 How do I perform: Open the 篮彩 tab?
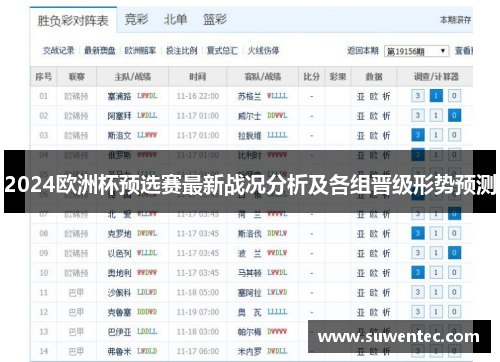pos(215,19)
